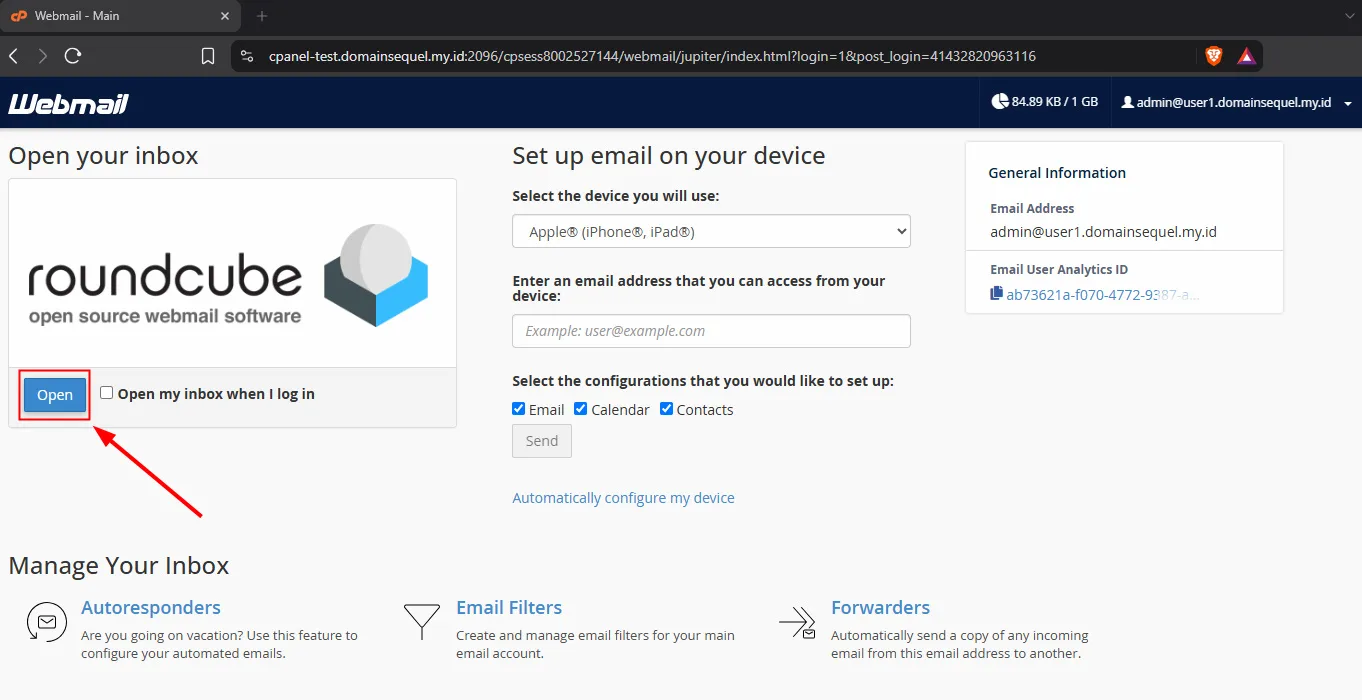Screen dimensions: 1362x700
Task: Copy the Email User Analytics ID icon
Action: [x=996, y=294]
